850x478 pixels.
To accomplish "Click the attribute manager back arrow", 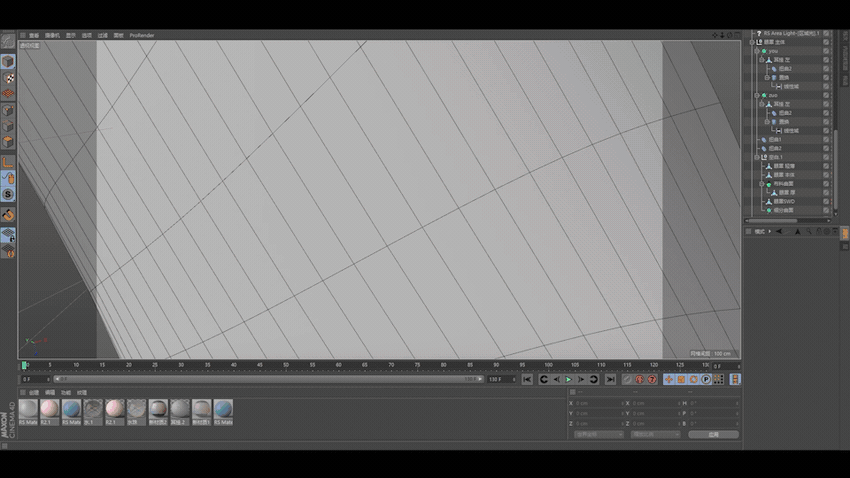I will click(779, 231).
